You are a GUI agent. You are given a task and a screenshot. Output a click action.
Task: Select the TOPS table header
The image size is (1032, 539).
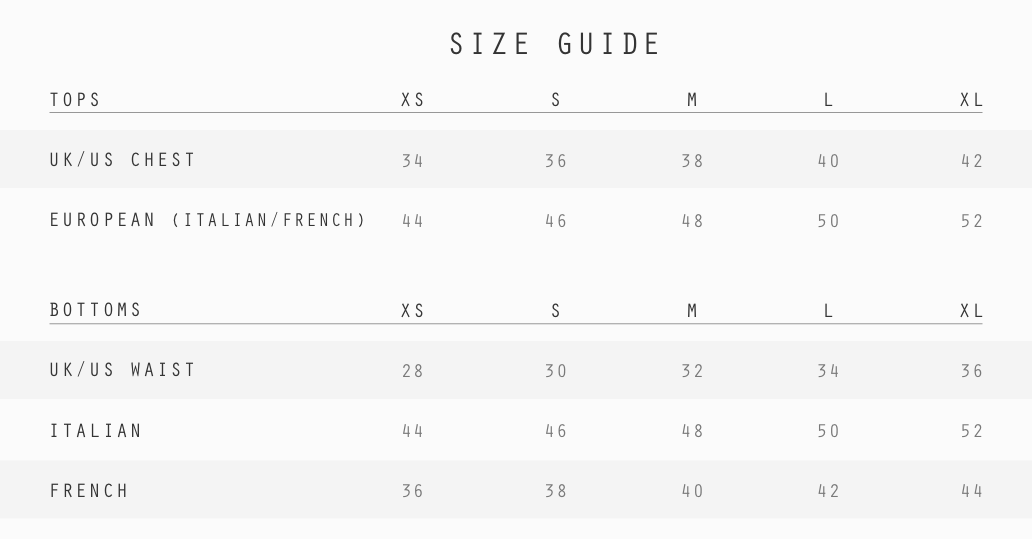(76, 100)
